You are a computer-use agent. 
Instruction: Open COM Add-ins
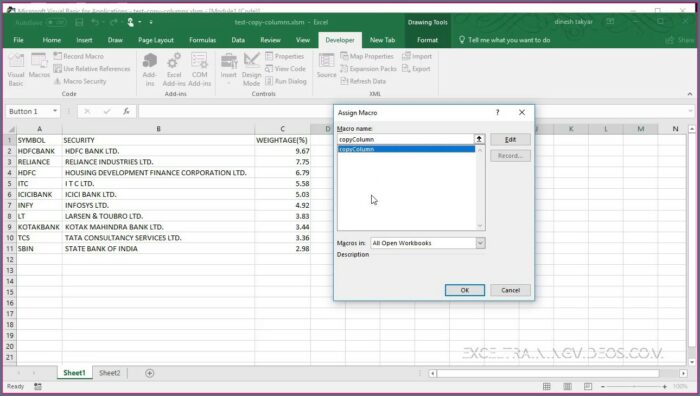tap(199, 69)
